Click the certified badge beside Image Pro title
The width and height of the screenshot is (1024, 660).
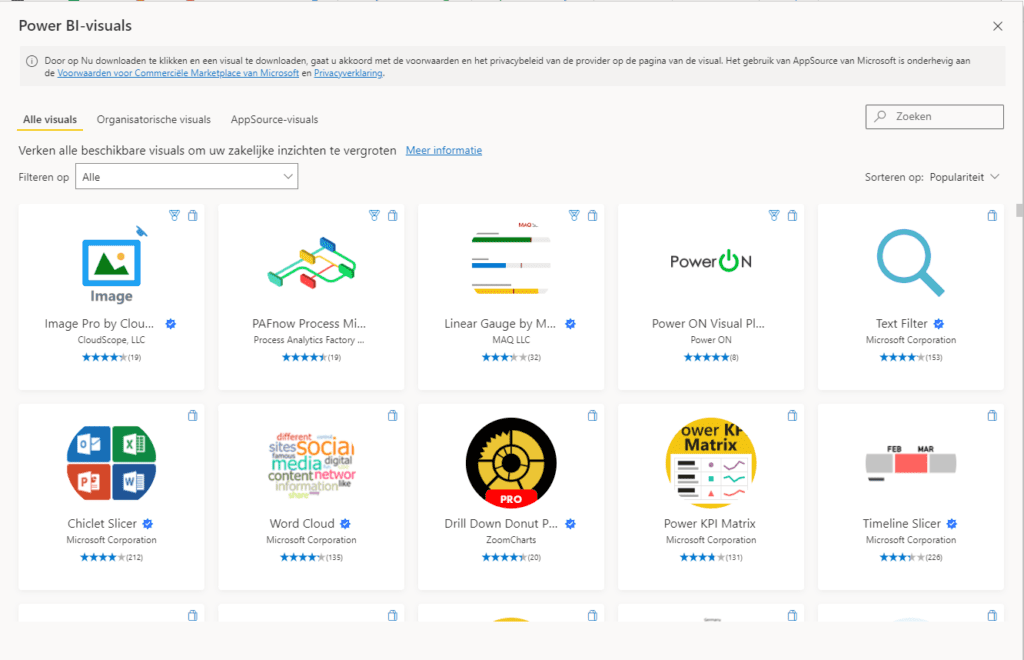[x=170, y=324]
